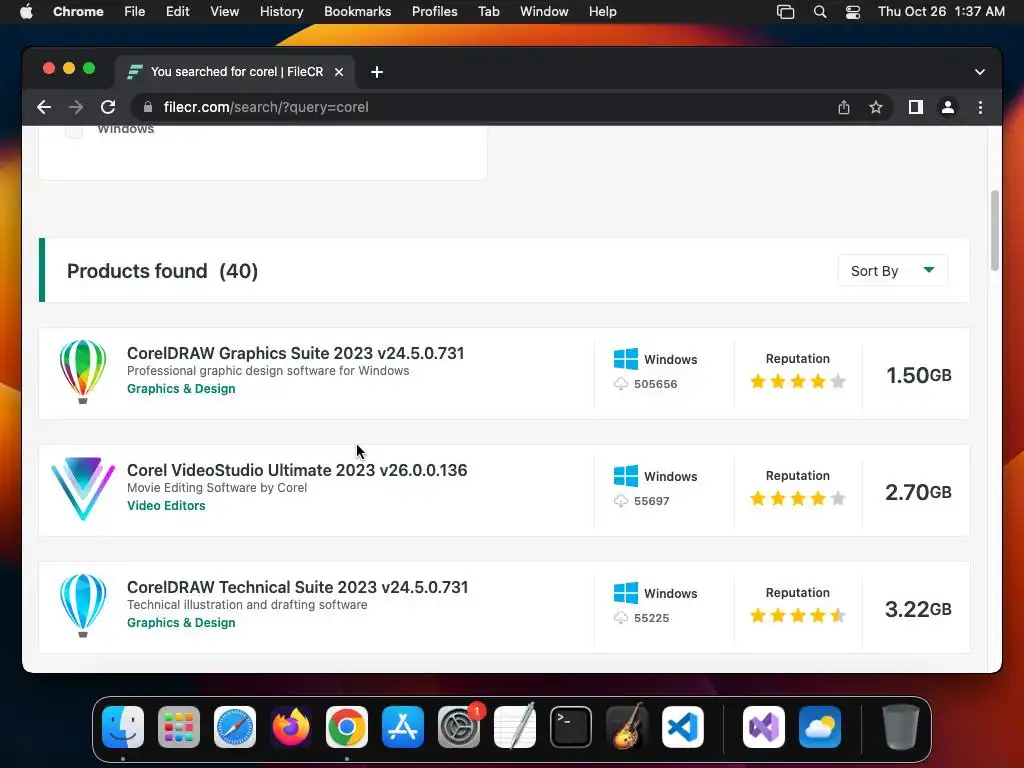Open Chrome's three-dot menu
1024x768 pixels.
980,107
